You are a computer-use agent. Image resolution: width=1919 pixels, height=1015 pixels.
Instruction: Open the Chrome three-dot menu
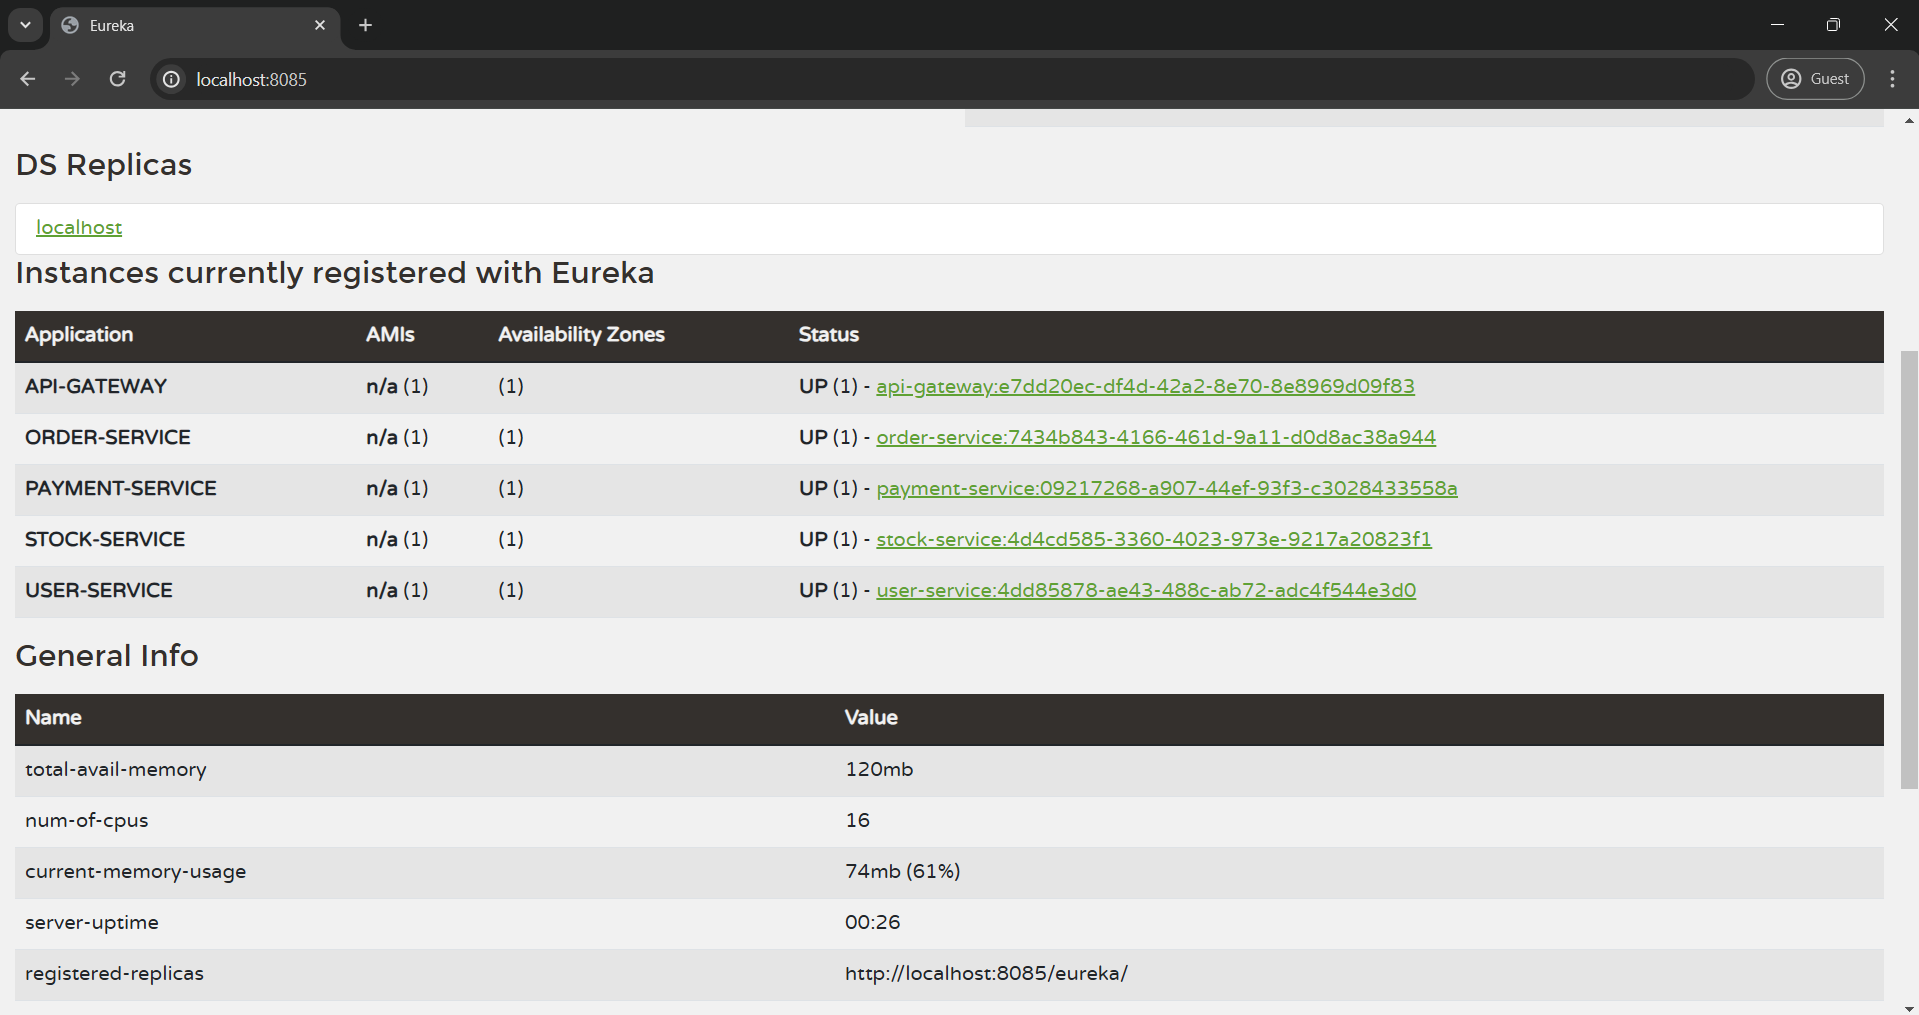(x=1892, y=79)
